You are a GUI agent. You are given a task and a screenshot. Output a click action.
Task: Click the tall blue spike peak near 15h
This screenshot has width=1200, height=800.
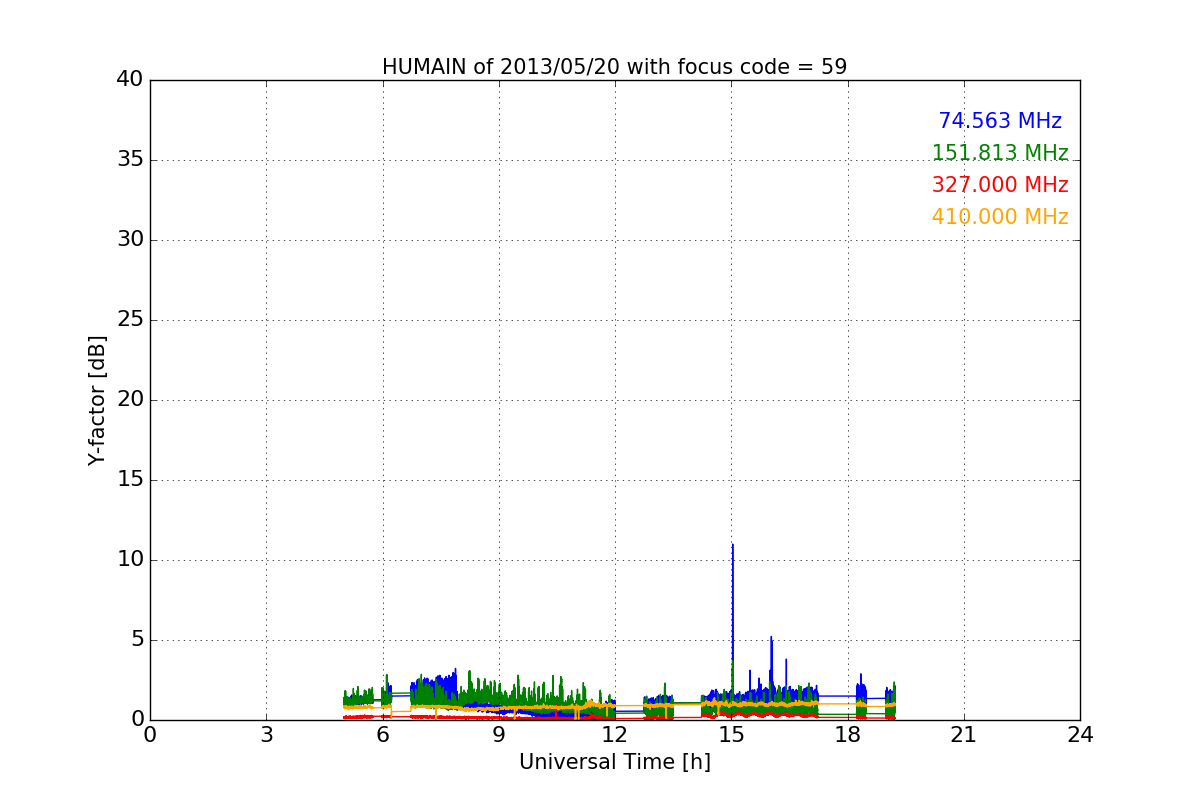[x=733, y=545]
